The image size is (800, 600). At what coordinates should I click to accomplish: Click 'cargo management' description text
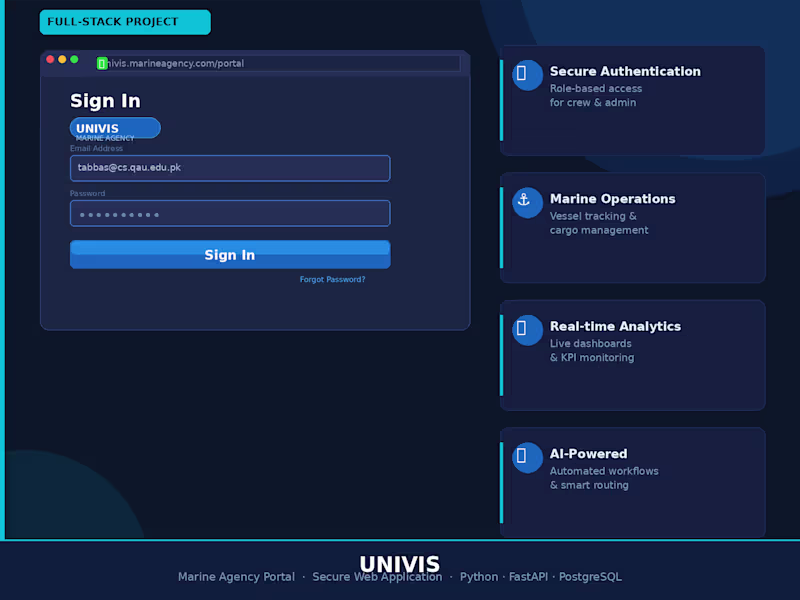click(599, 230)
